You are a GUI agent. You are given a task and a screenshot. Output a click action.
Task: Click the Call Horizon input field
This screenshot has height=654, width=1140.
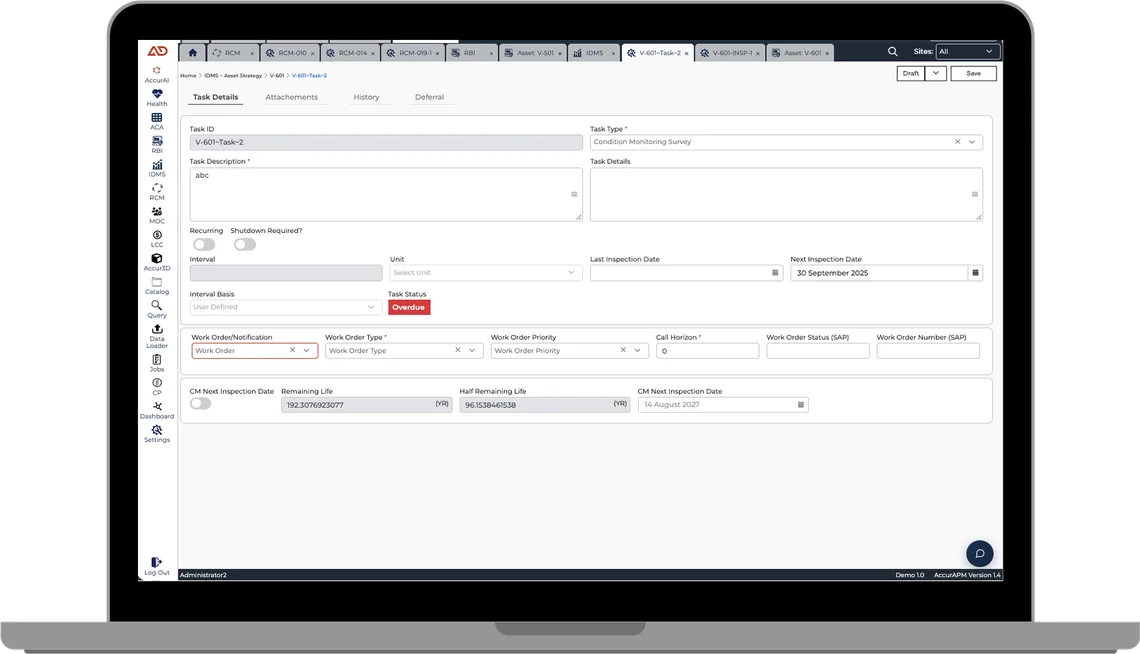[707, 351]
